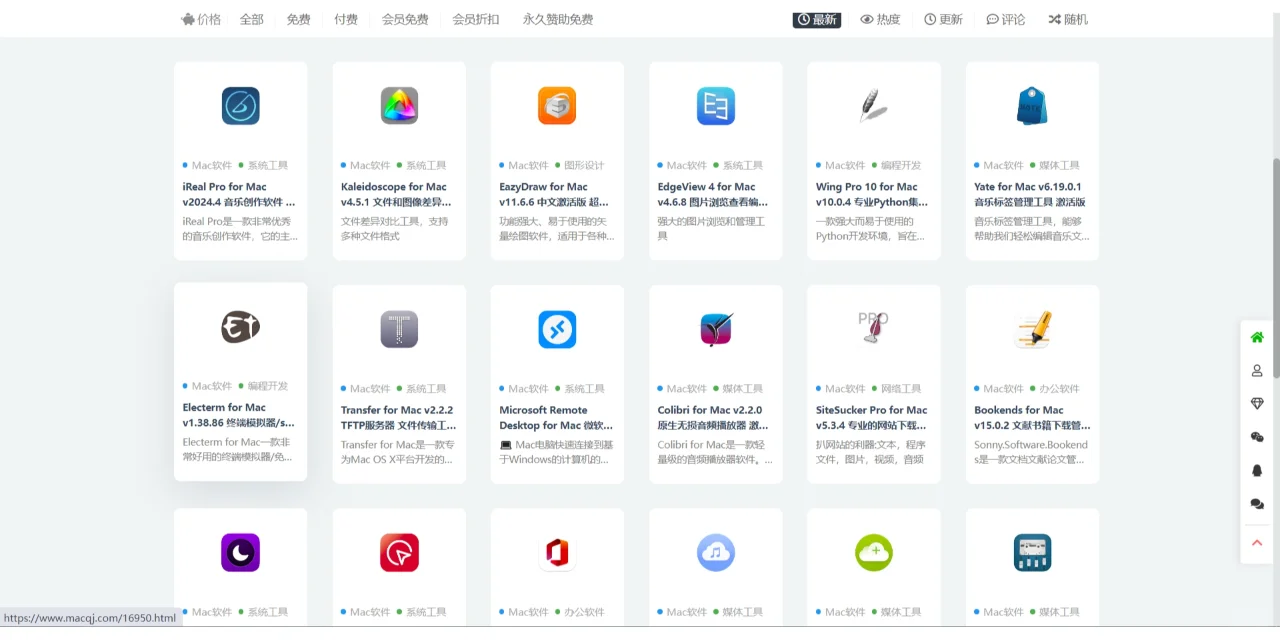Screen dimensions: 1280x640
Task: Open Microsoft Remote Desktop title link
Action: 556,417
